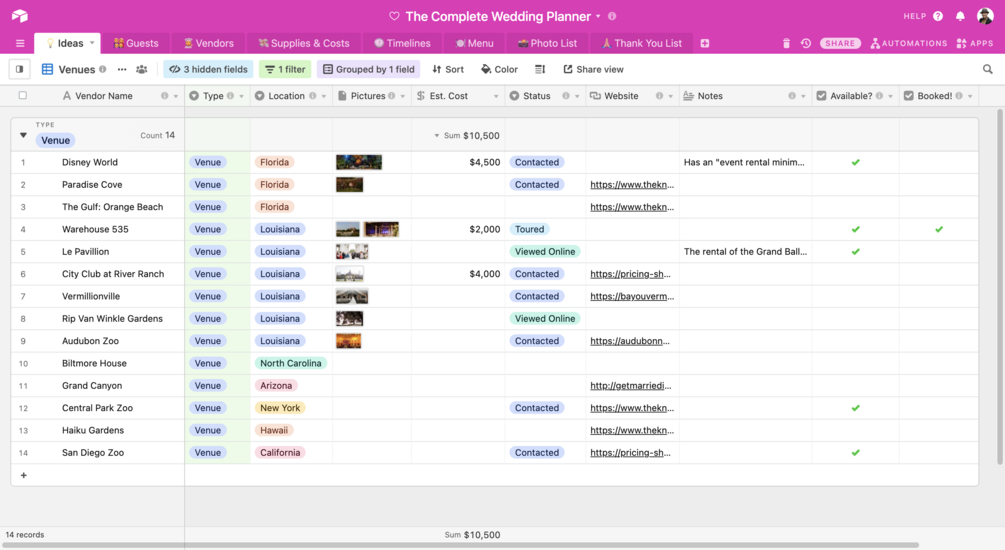Select Viewed Online status for Le Pavillion

point(545,251)
